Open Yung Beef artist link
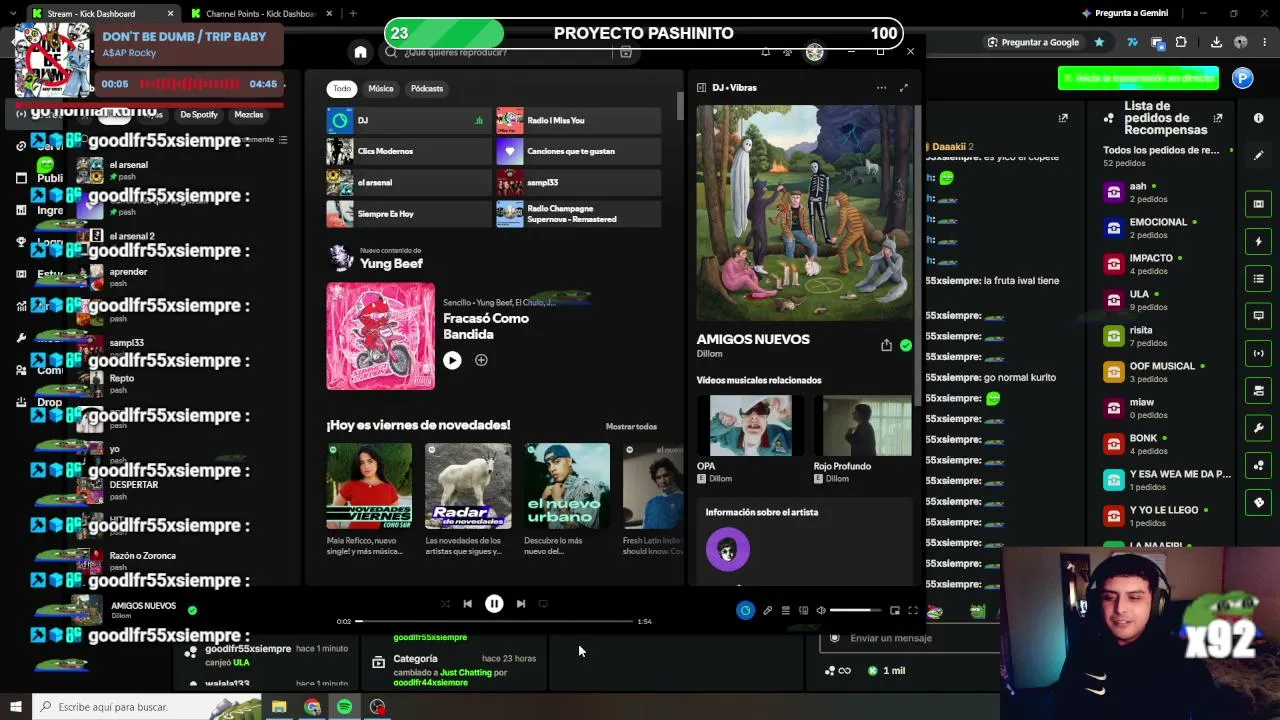1280x720 pixels. point(391,264)
